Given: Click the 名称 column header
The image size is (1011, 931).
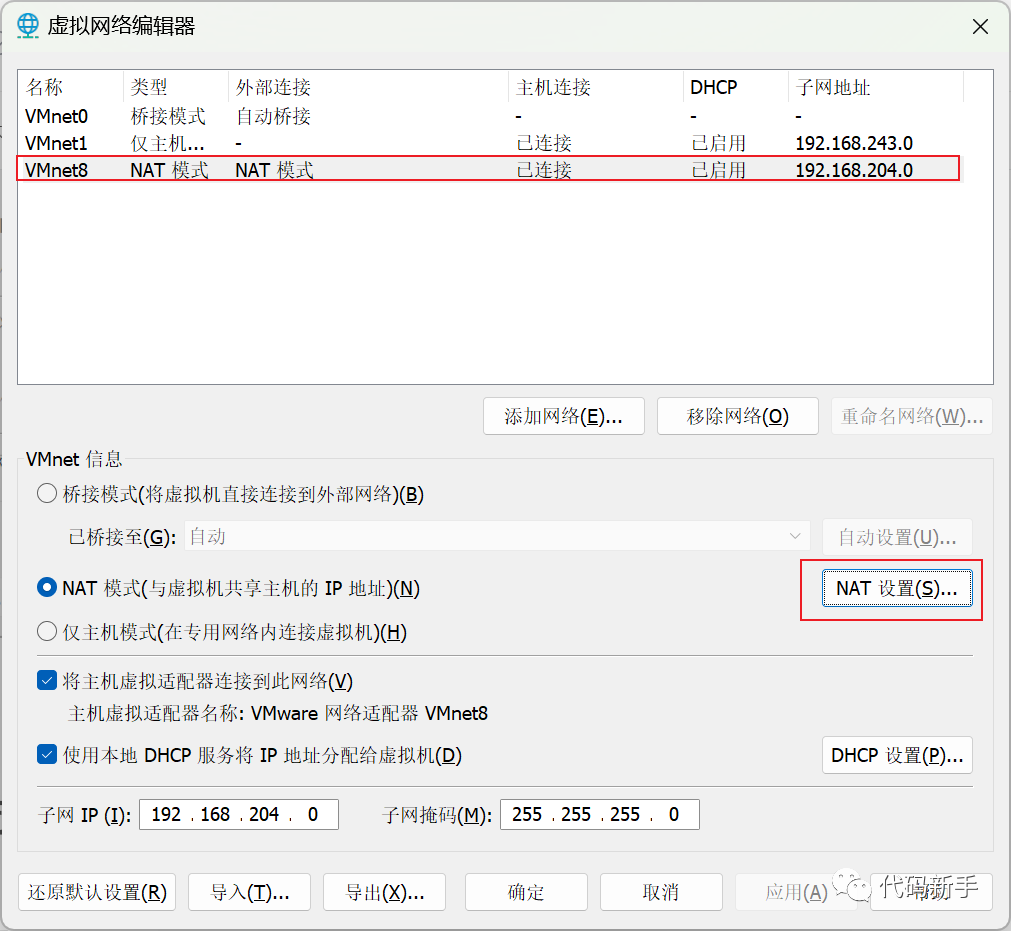Looking at the screenshot, I should (x=71, y=87).
